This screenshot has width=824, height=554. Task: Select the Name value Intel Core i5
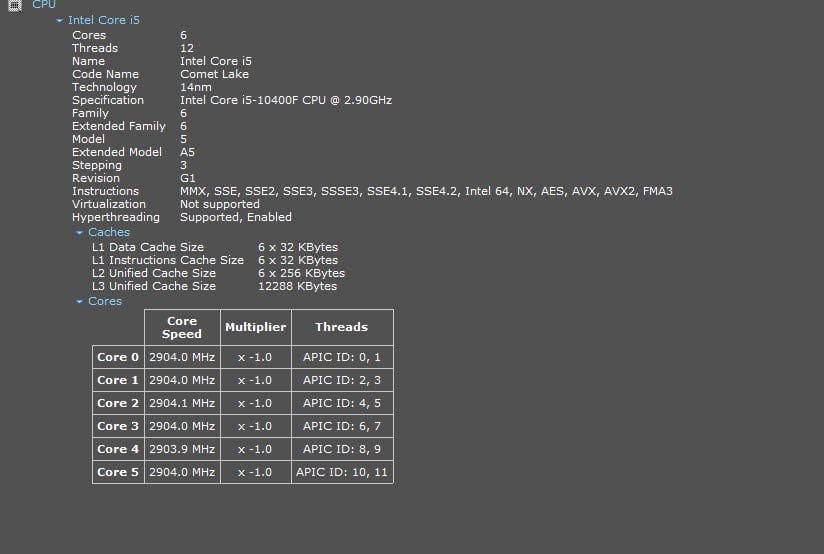(x=215, y=61)
